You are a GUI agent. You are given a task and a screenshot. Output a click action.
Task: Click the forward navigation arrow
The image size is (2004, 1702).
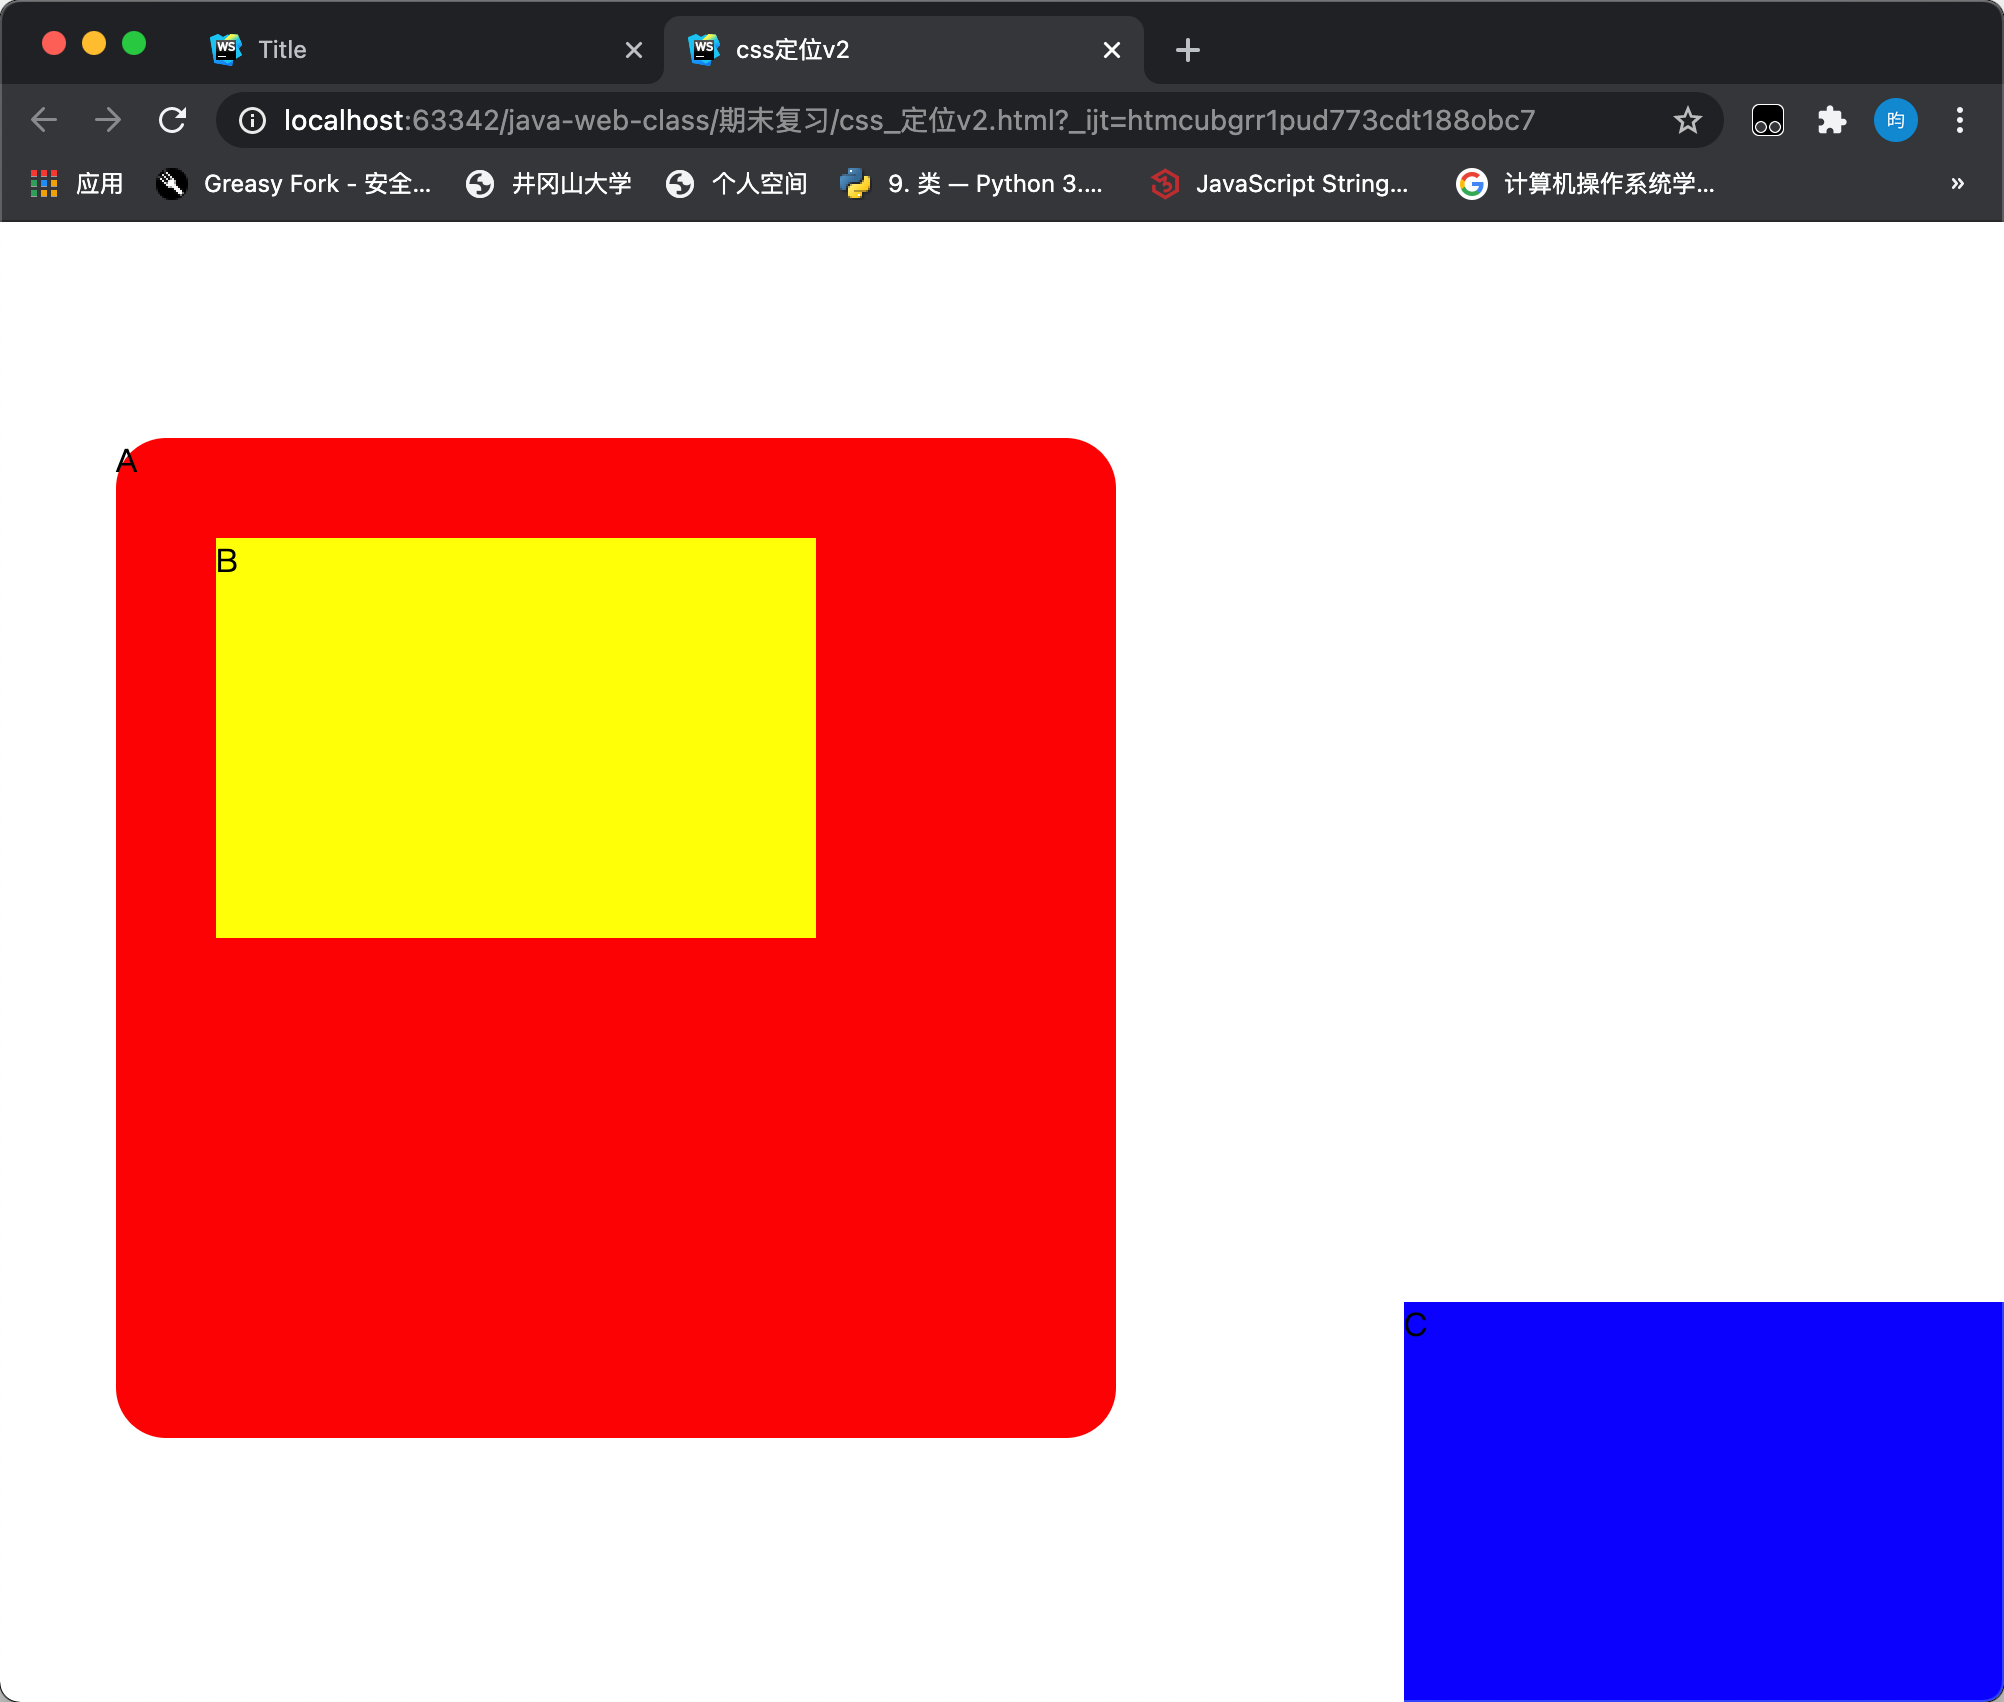pos(108,120)
